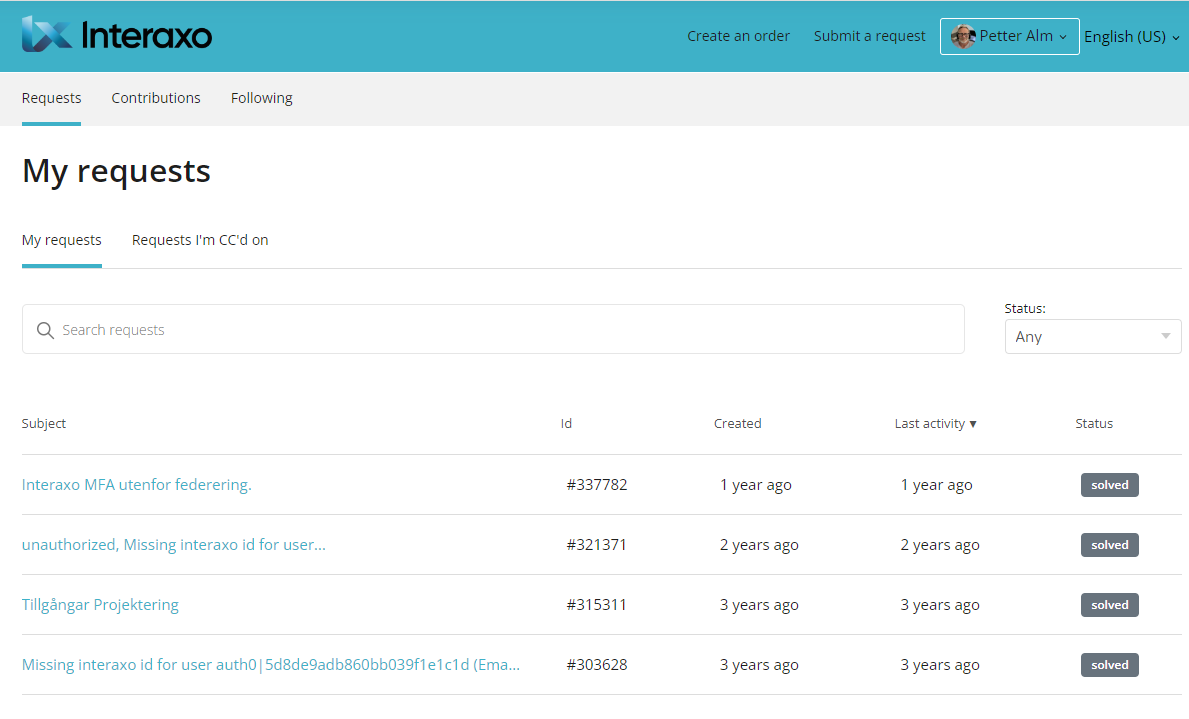Click the Status column header
Screen dimensions: 1189x719
(1093, 423)
